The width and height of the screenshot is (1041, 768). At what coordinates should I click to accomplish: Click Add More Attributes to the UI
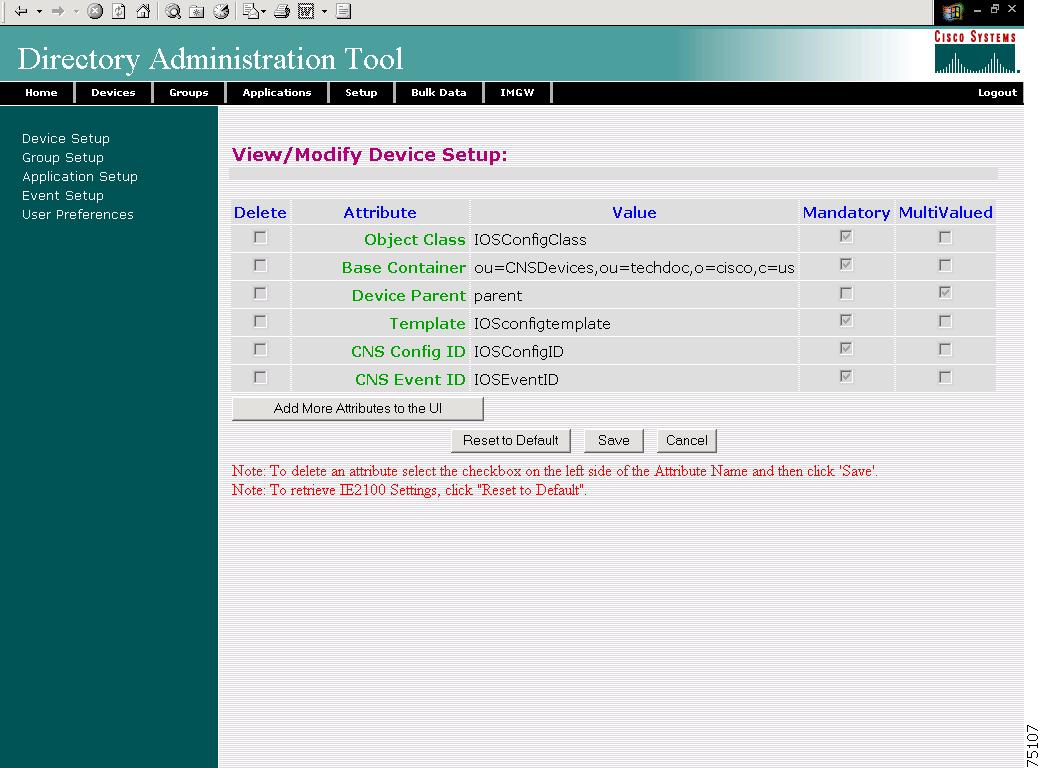coord(358,408)
